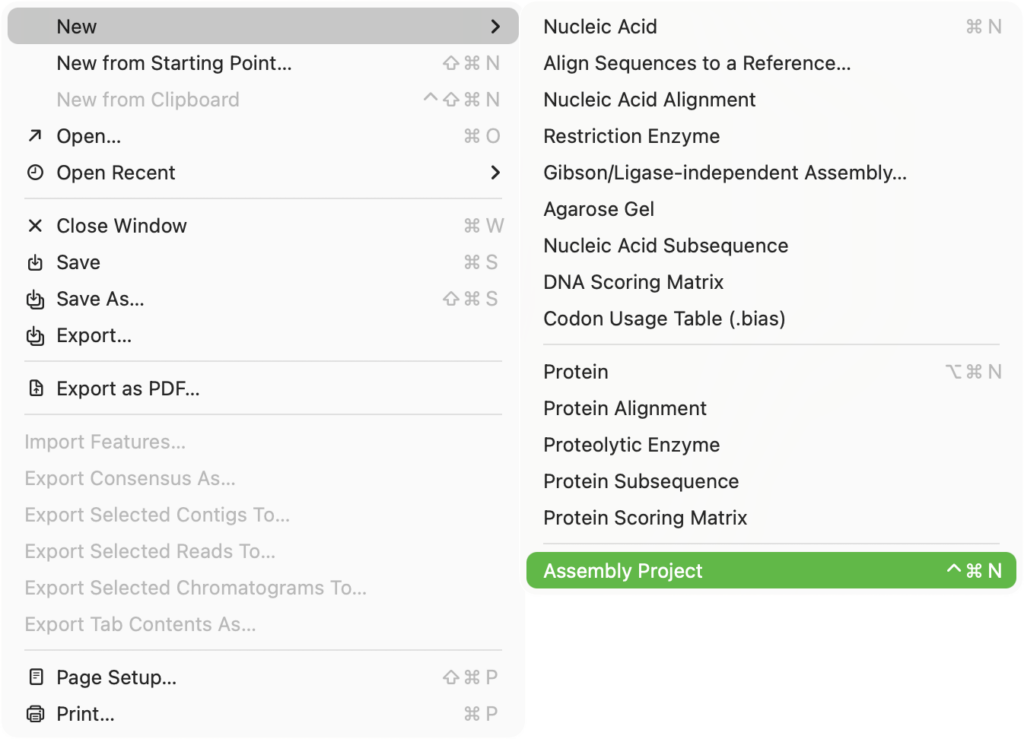Click the document icon beside Export as PDF

[x=36, y=388]
